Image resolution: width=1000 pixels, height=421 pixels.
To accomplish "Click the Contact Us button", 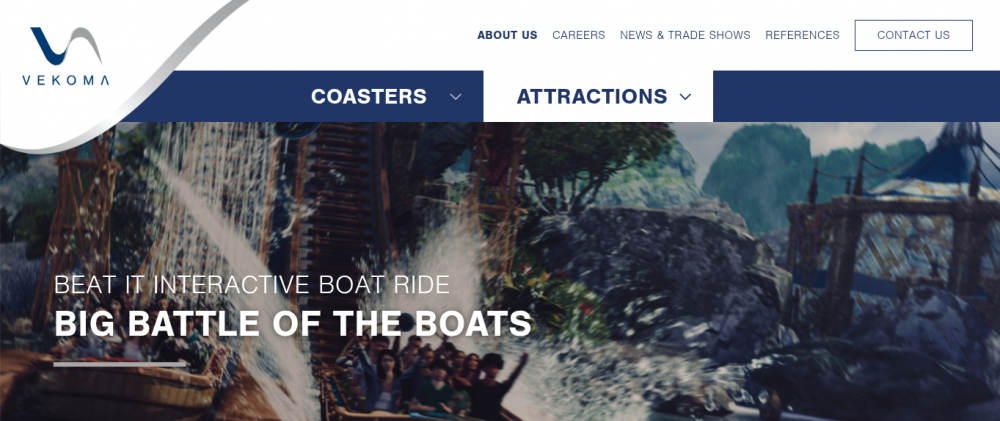I will pos(913,35).
